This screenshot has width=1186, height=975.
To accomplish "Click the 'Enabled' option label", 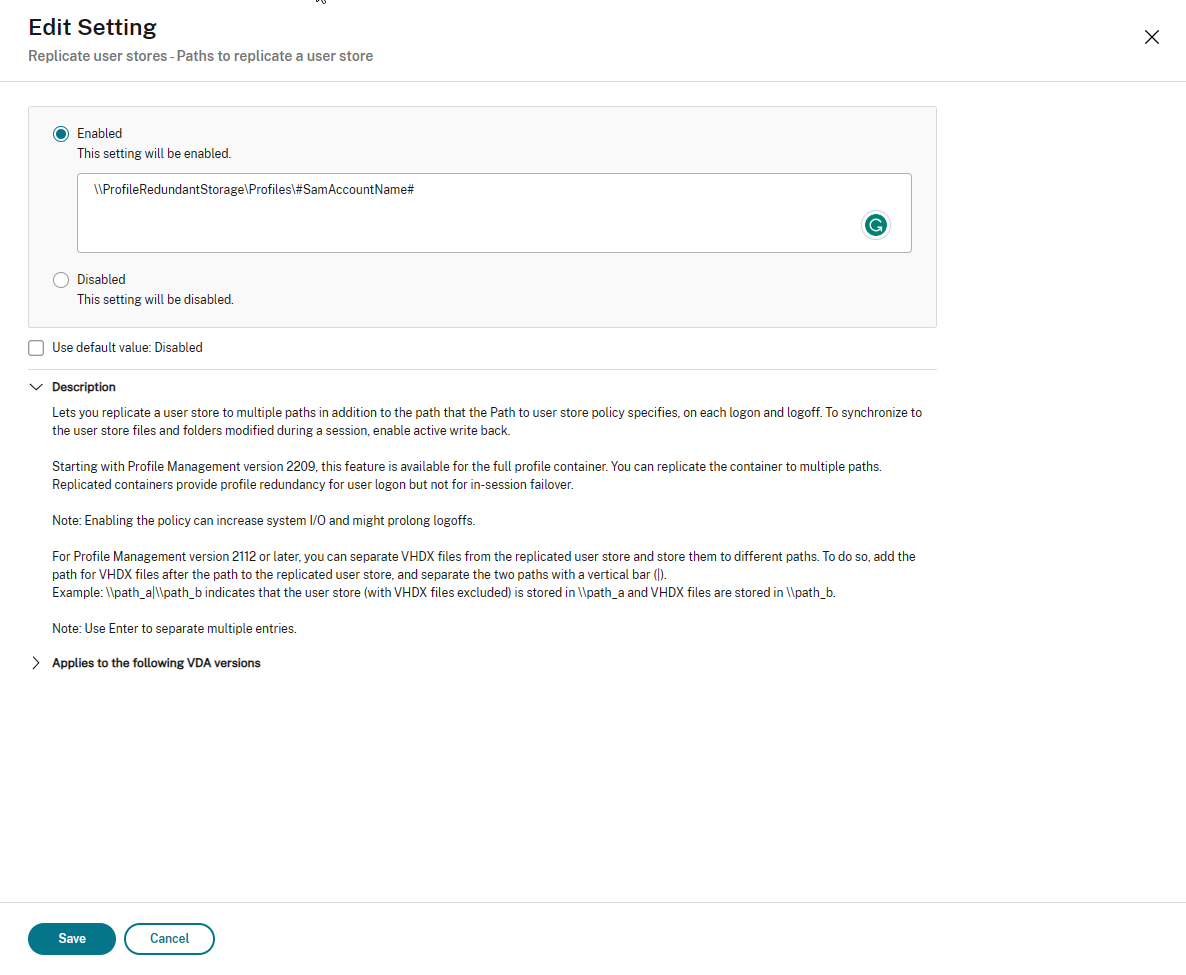I will point(99,133).
